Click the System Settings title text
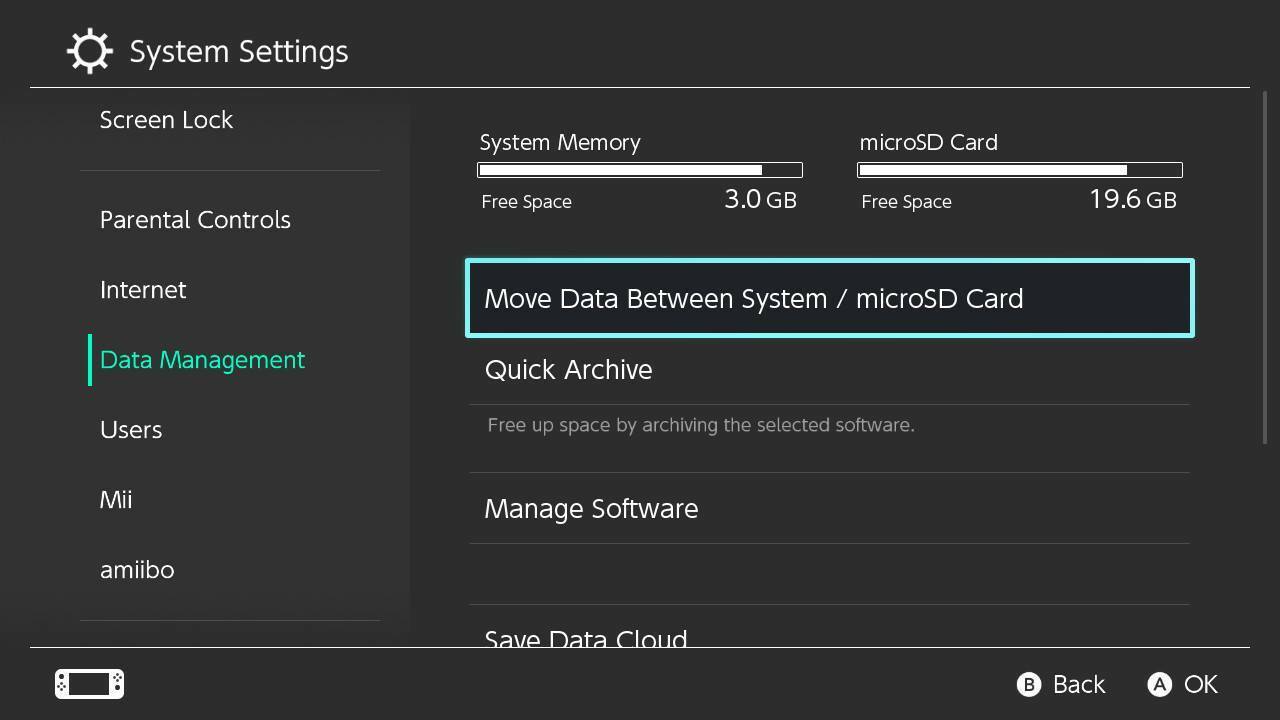Viewport: 1280px width, 720px height. tap(239, 52)
